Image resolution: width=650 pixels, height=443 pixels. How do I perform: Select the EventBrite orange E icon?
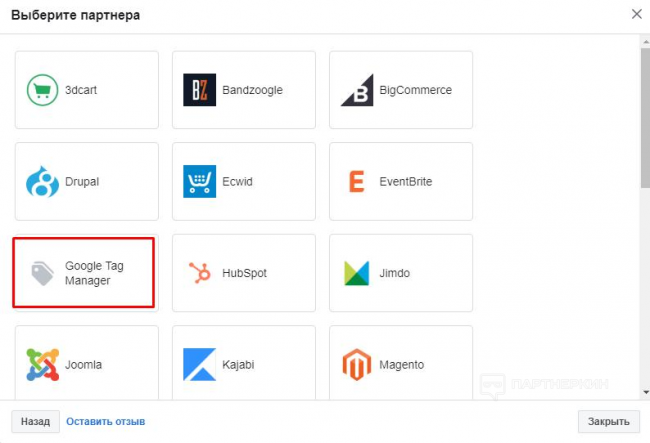(357, 182)
